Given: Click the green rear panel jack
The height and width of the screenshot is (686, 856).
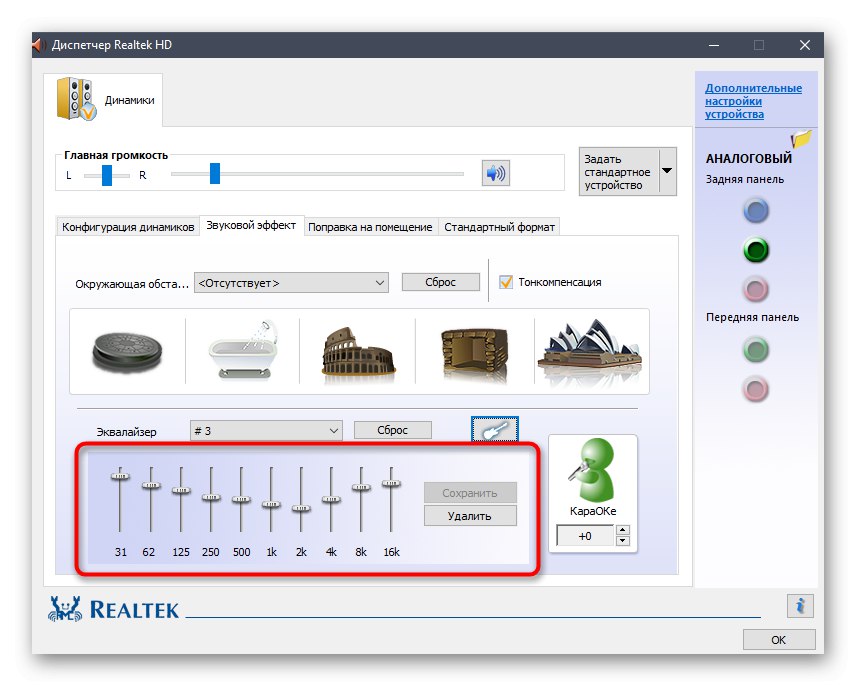Looking at the screenshot, I should coord(756,250).
